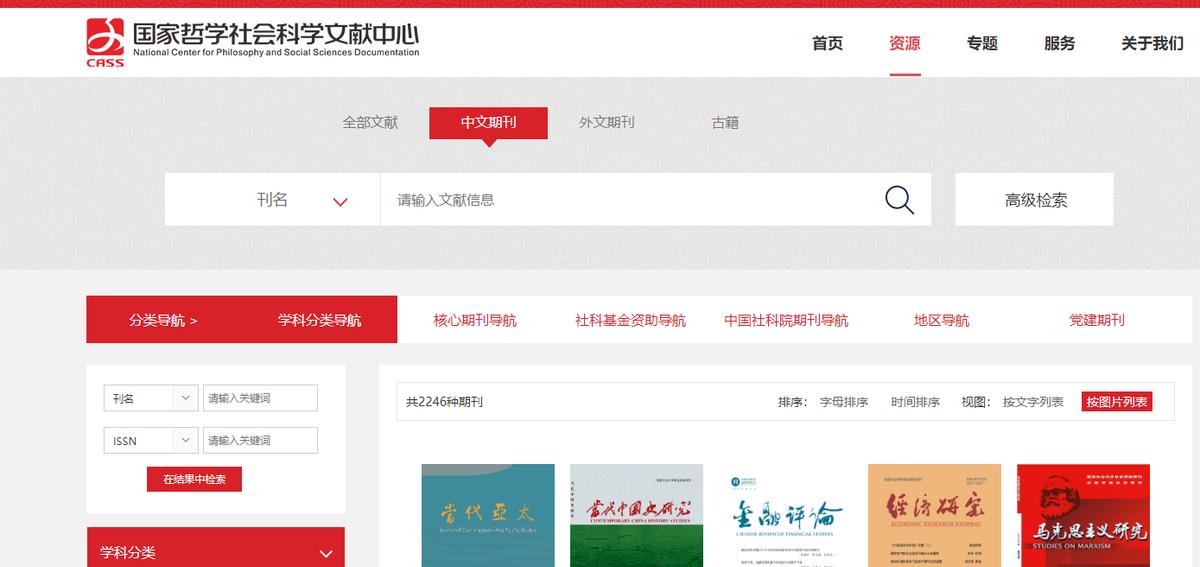Open the 专题 menu item
1200x567 pixels.
982,43
